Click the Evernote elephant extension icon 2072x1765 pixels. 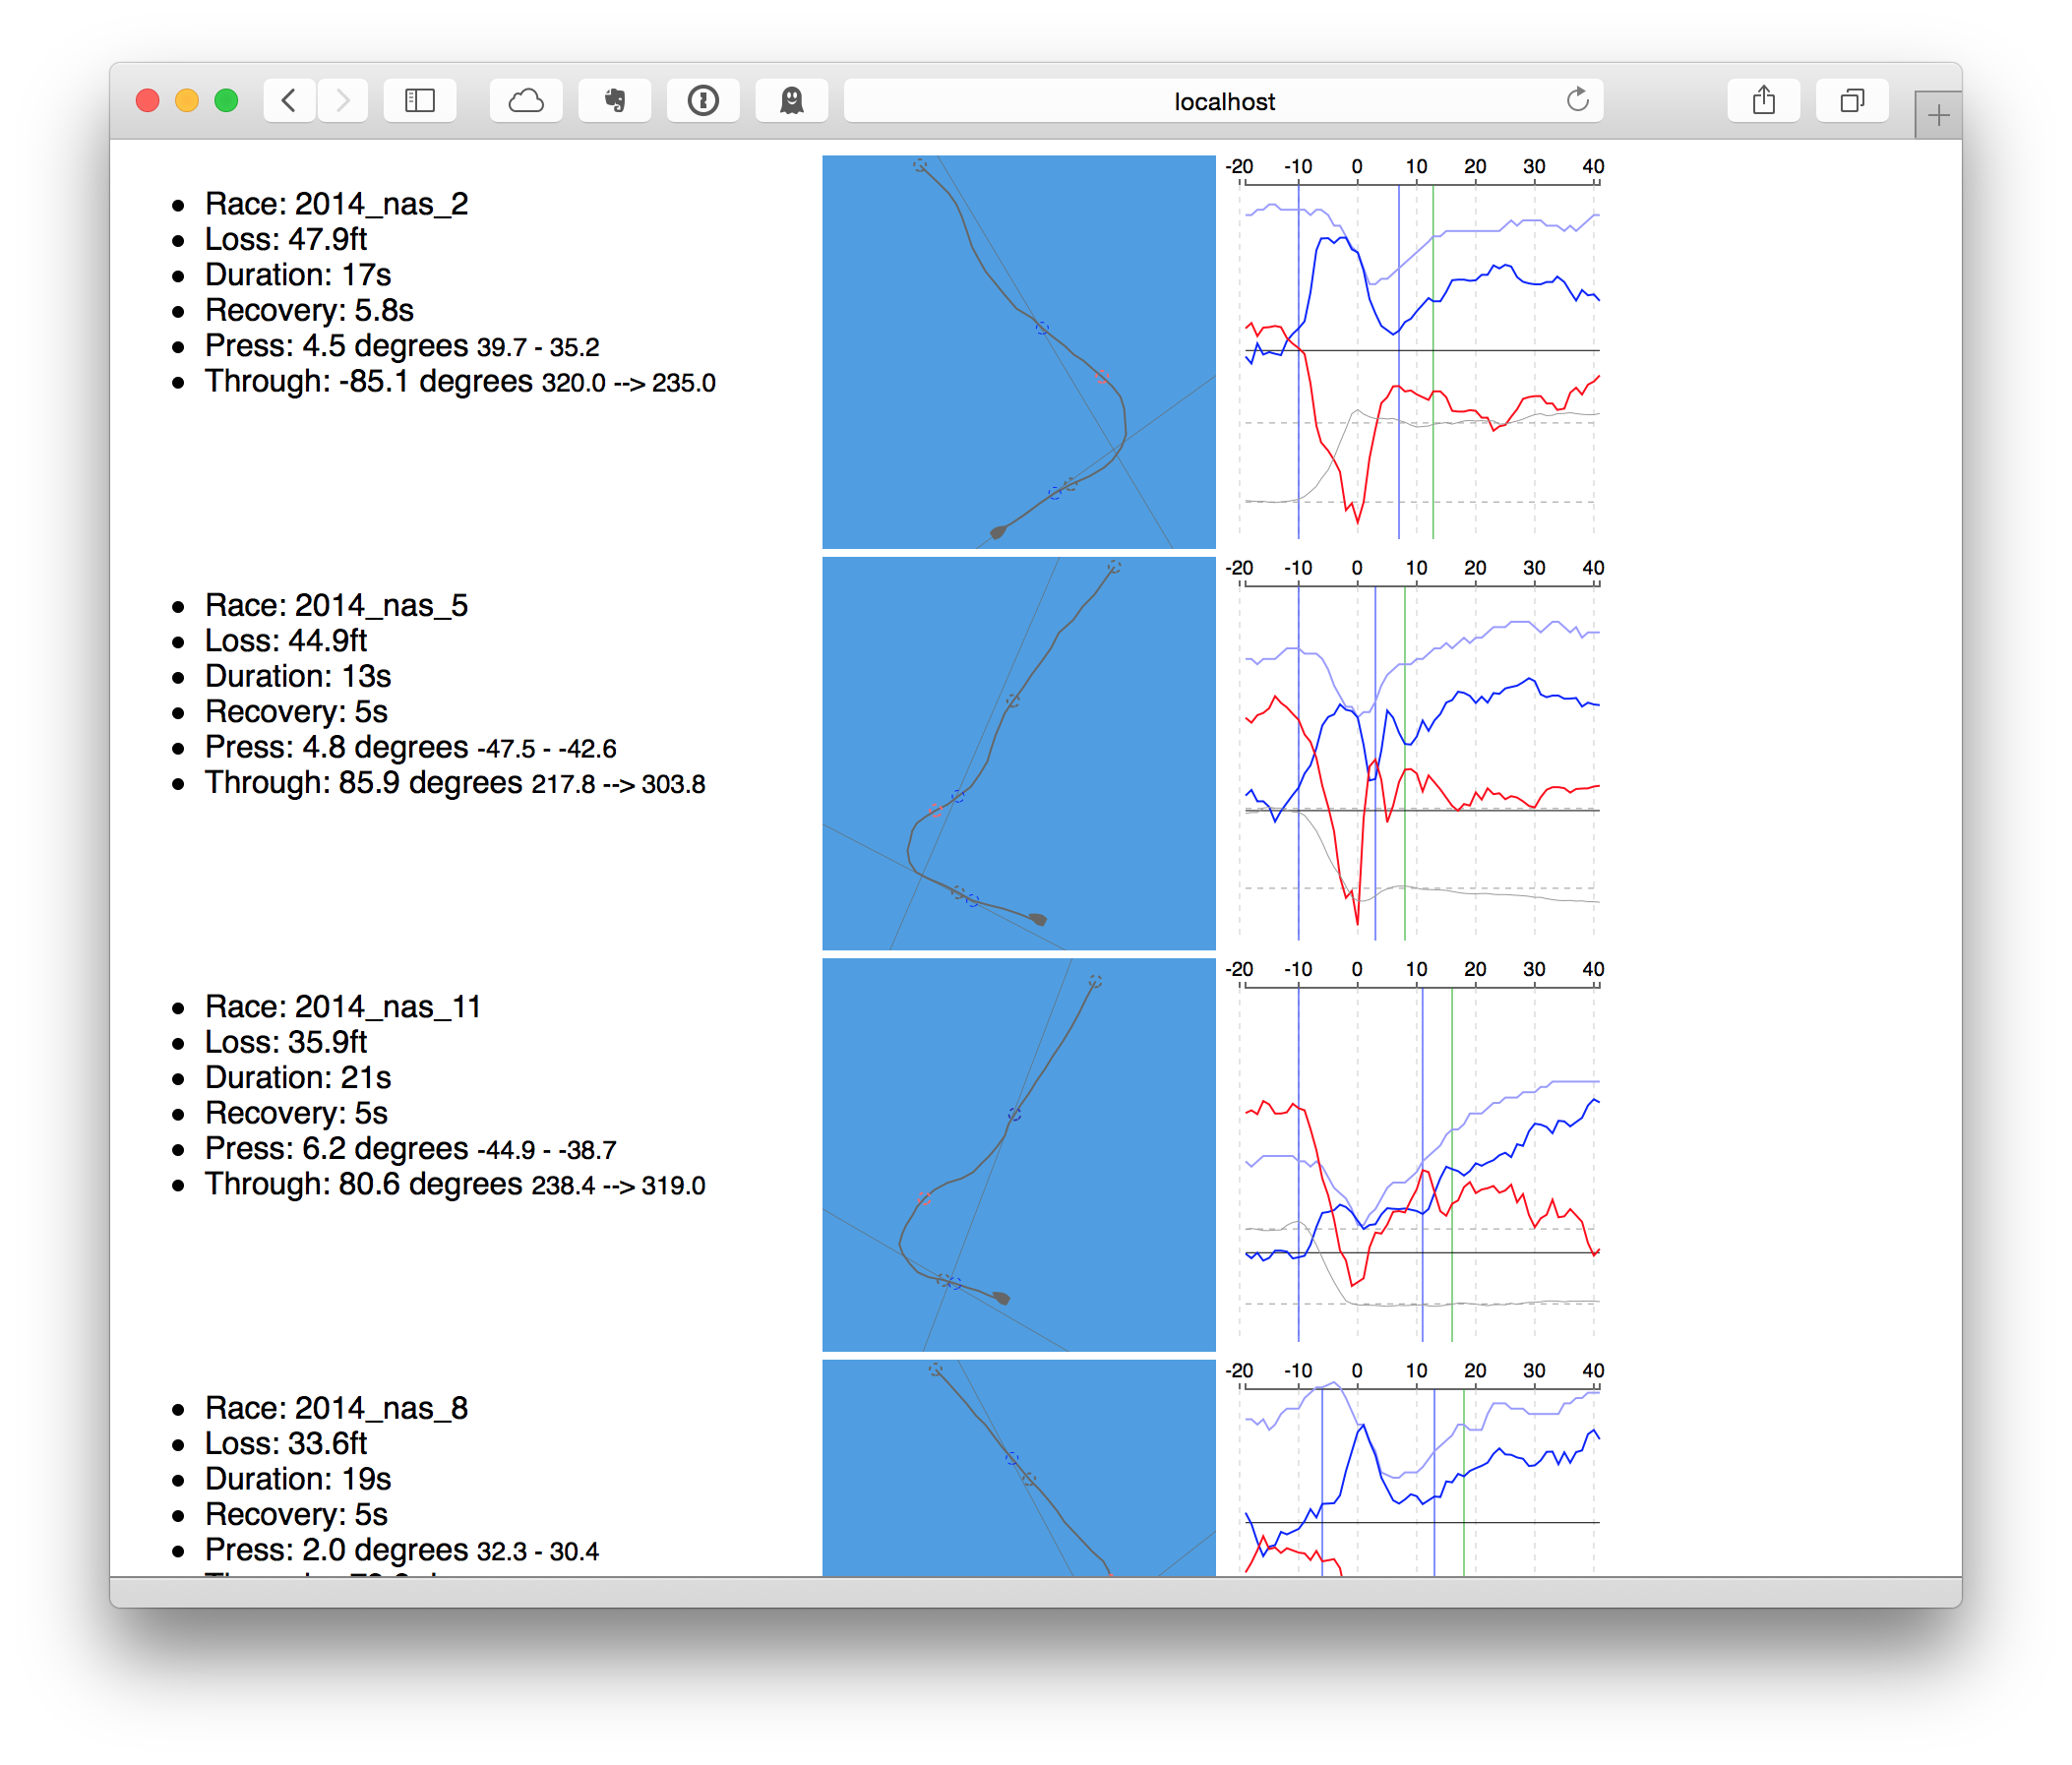coord(615,101)
